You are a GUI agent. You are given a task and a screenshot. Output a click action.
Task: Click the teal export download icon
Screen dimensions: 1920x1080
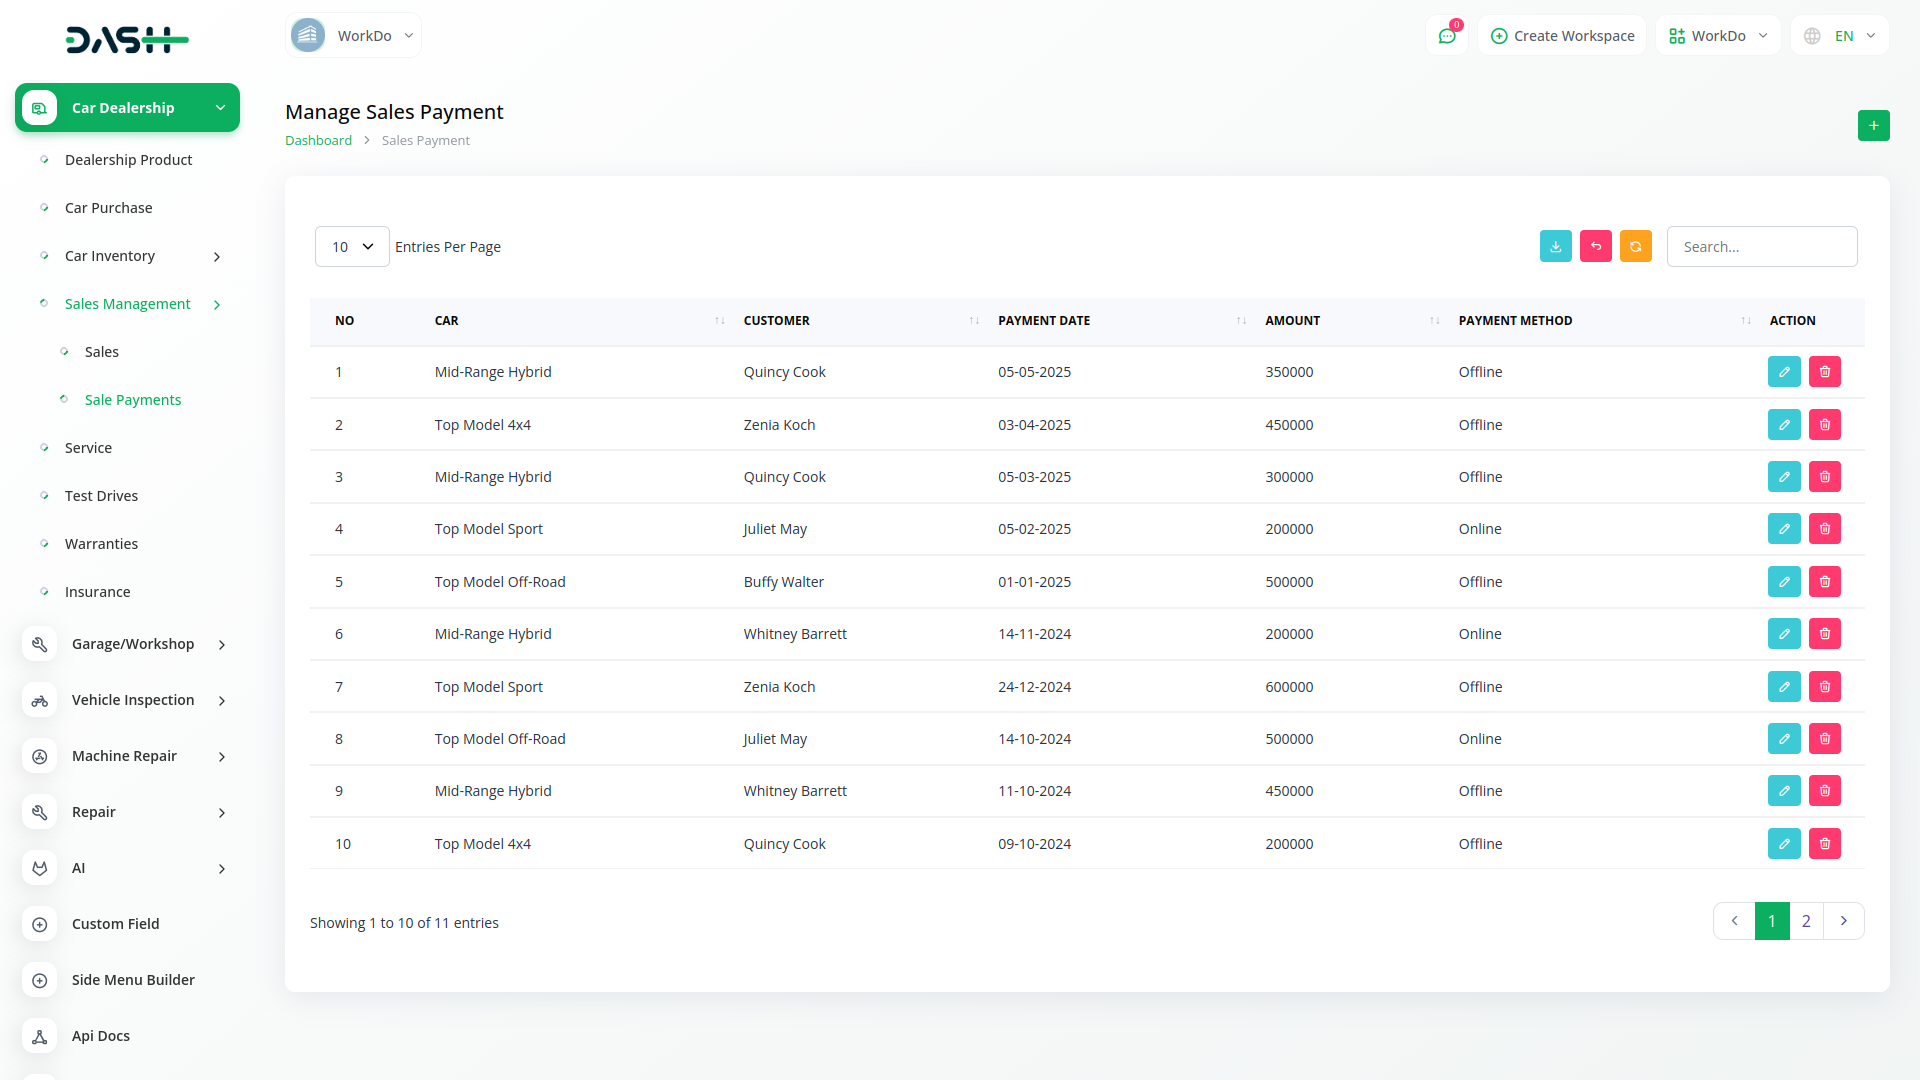pyautogui.click(x=1555, y=246)
